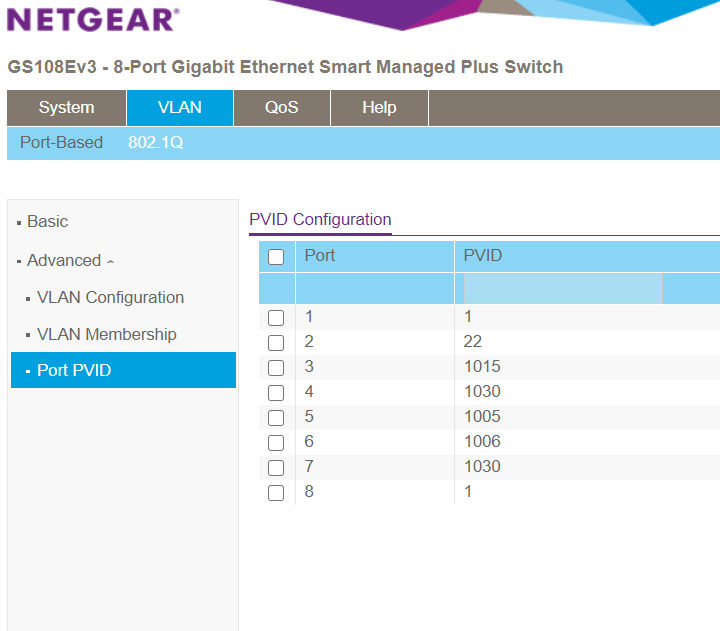Check the box for port 5
This screenshot has width=720, height=631.
276,418
